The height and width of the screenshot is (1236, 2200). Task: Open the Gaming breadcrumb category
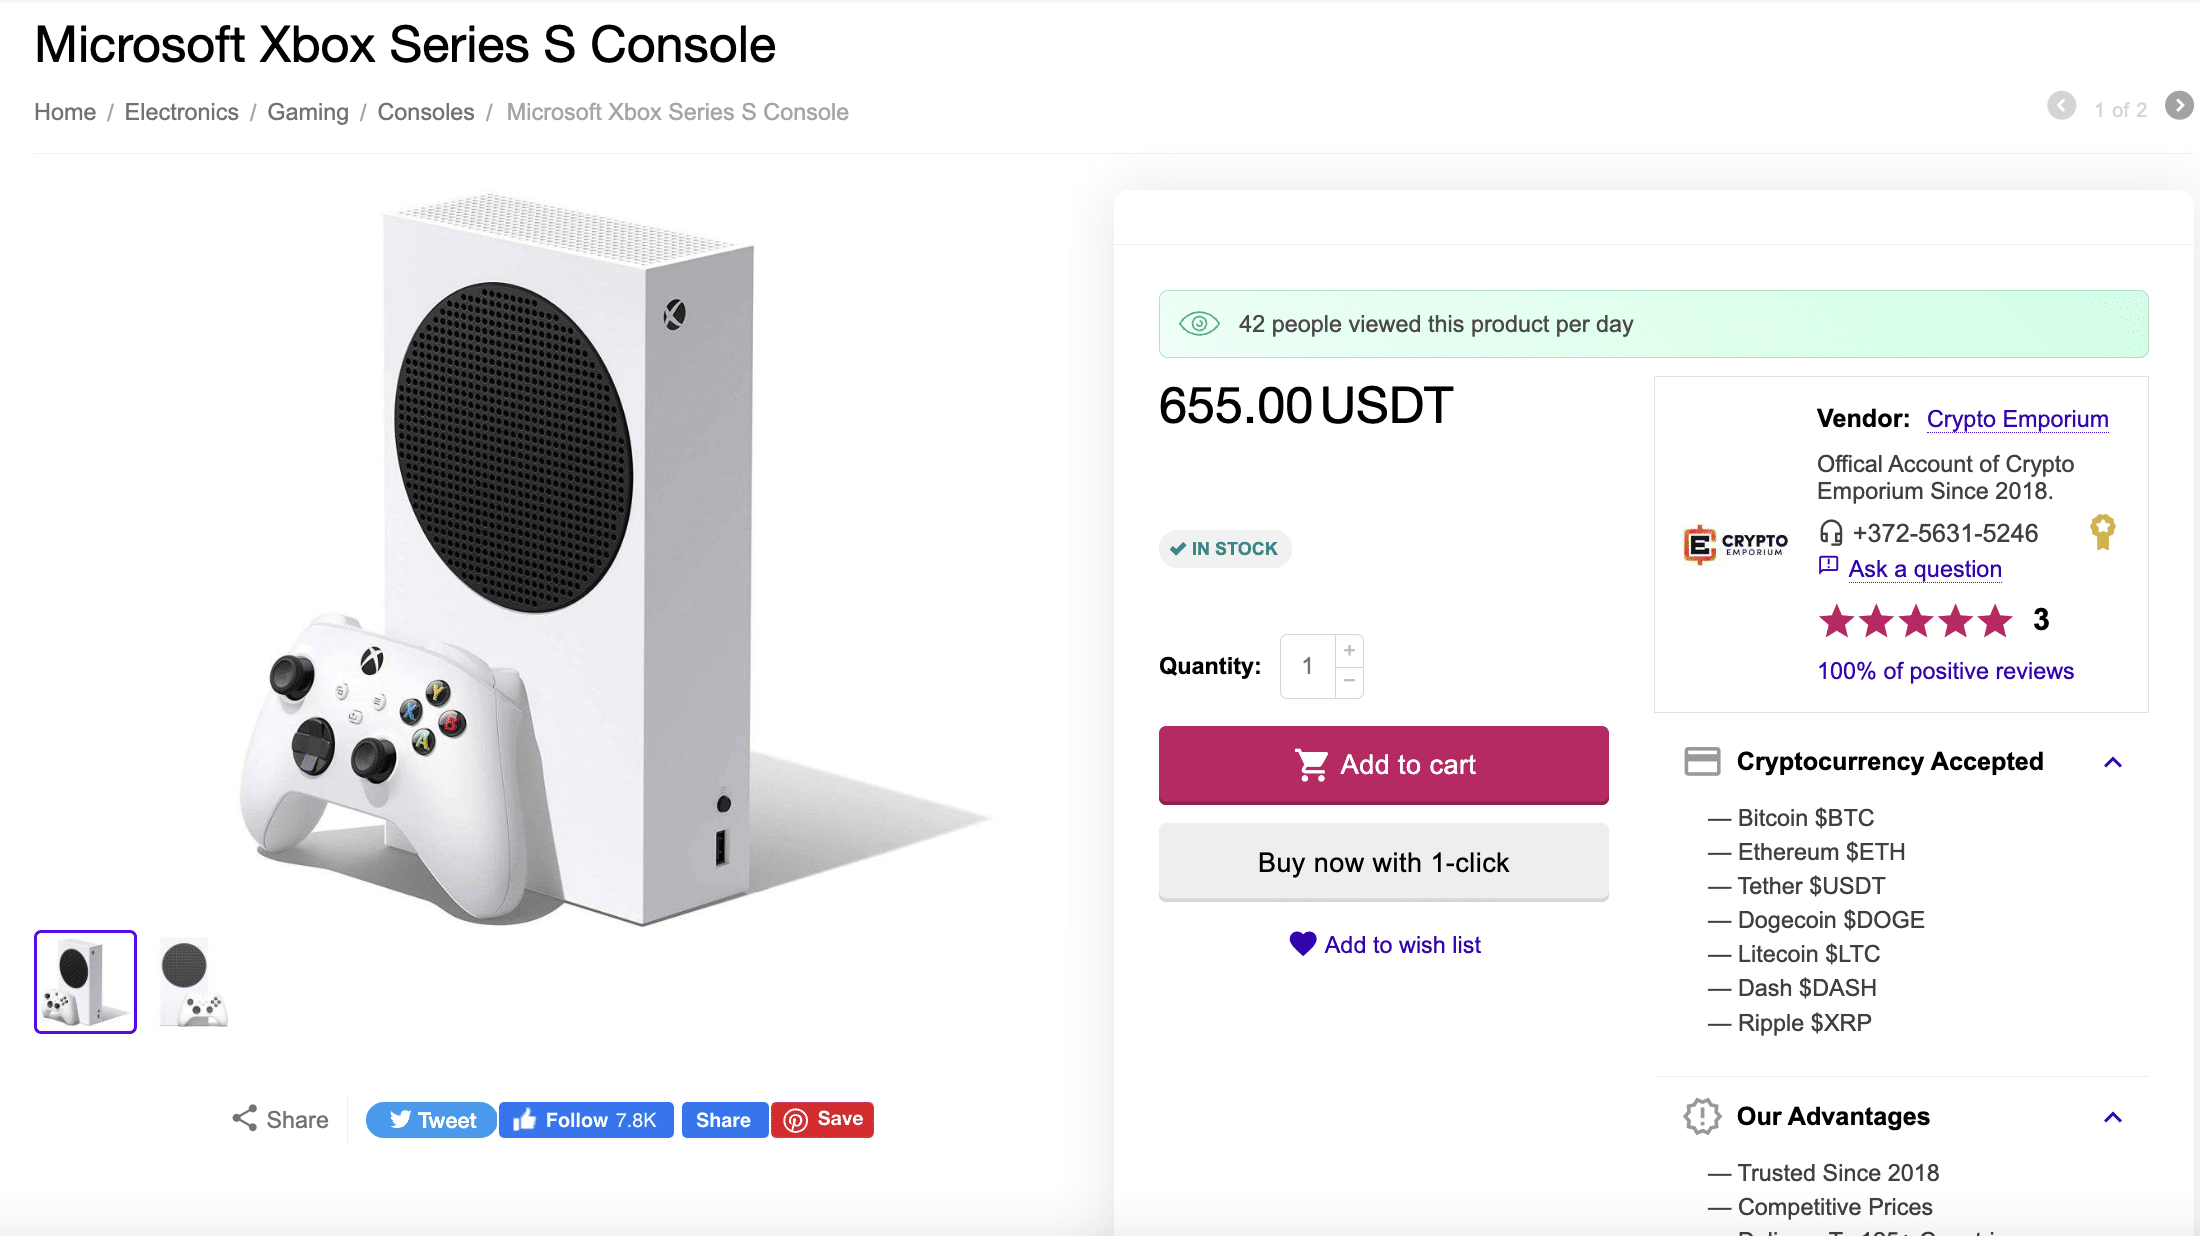[307, 112]
